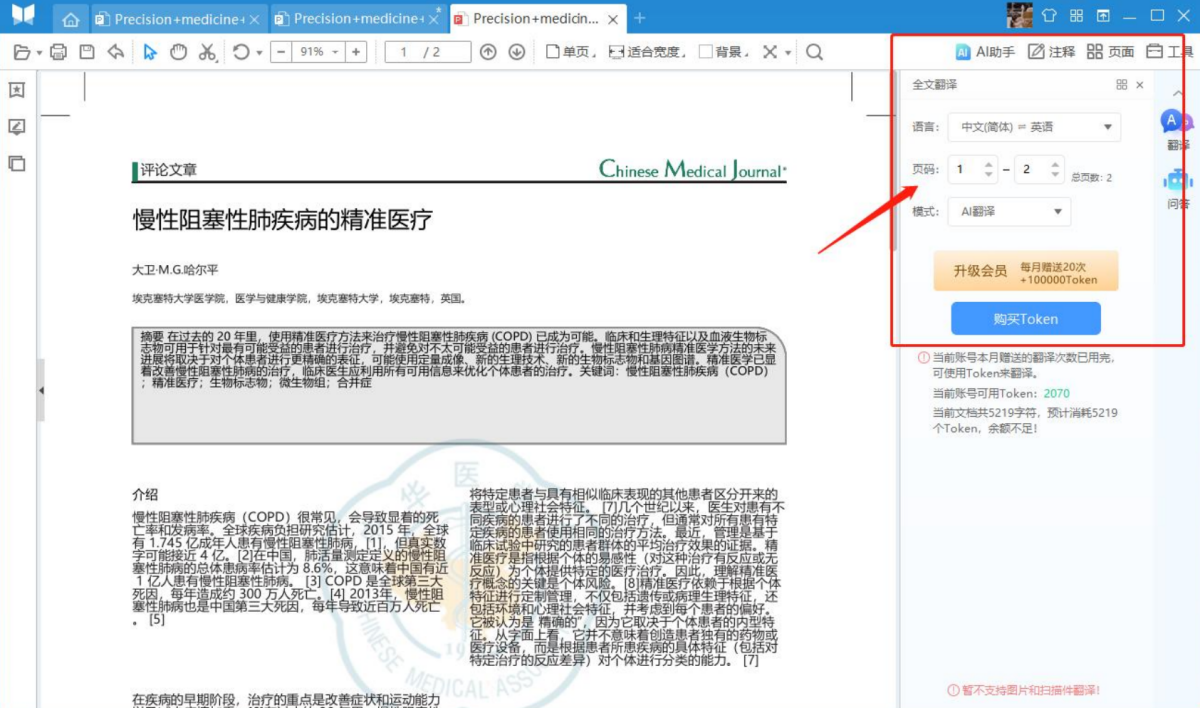This screenshot has height=708, width=1200.
Task: Click the document title 慢性阻塞性肺疾病的精准医疗
Action: point(283,219)
